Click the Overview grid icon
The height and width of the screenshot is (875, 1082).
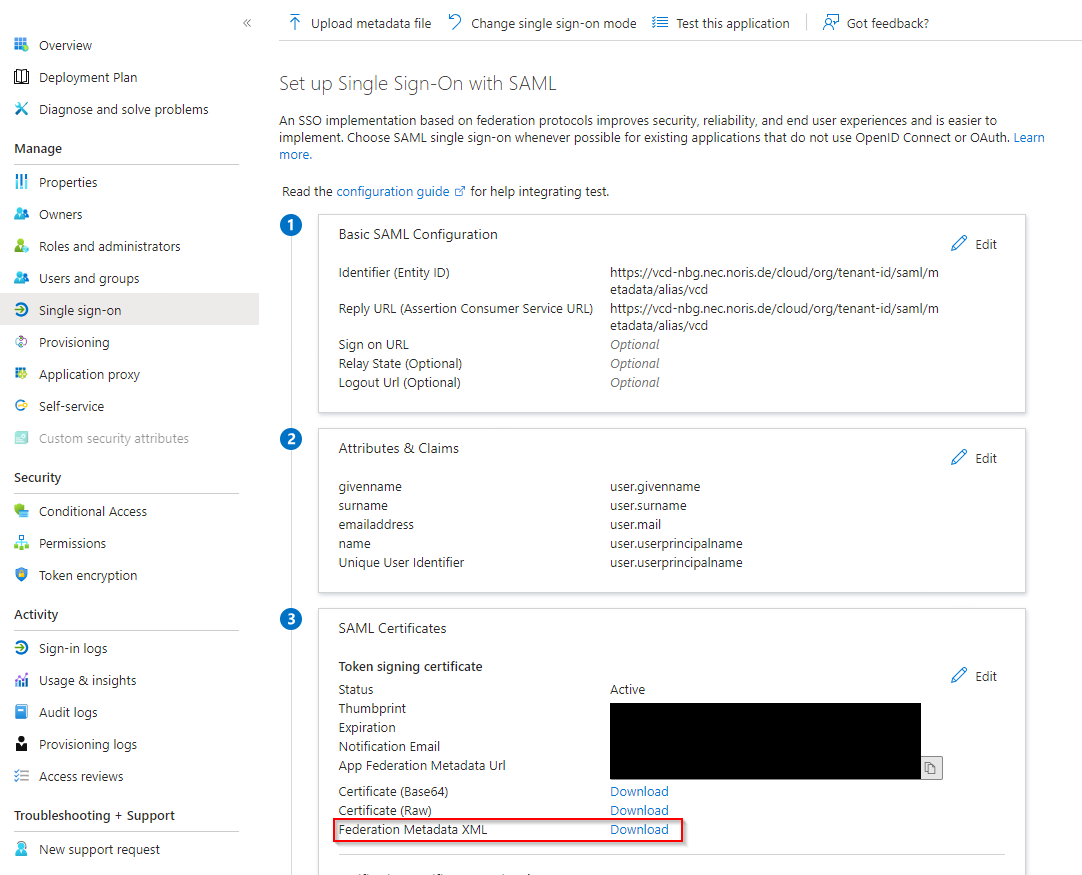pos(21,45)
